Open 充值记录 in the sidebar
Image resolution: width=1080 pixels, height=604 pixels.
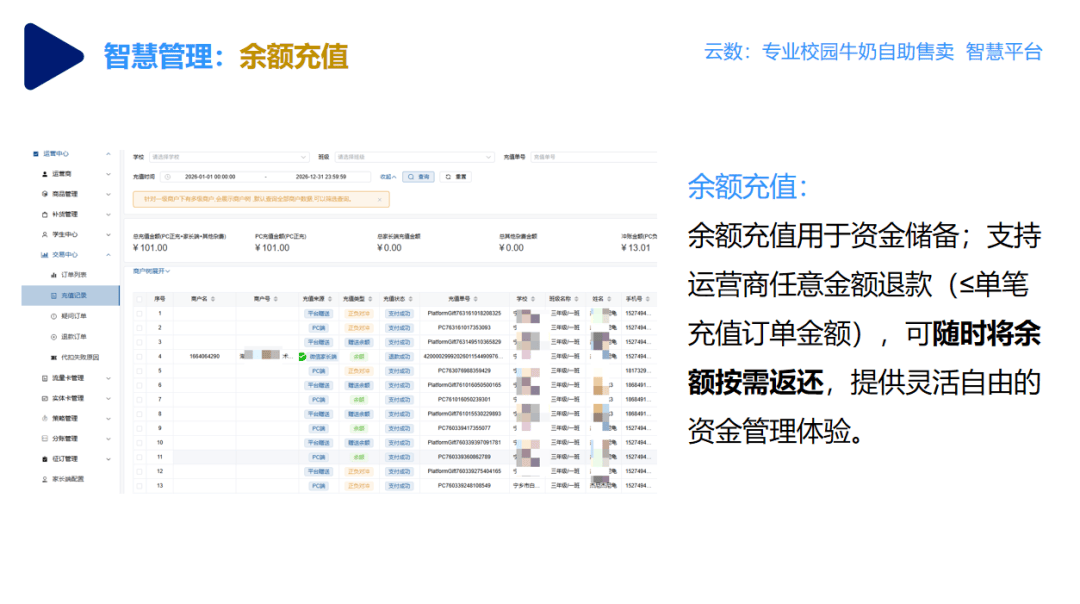point(74,296)
